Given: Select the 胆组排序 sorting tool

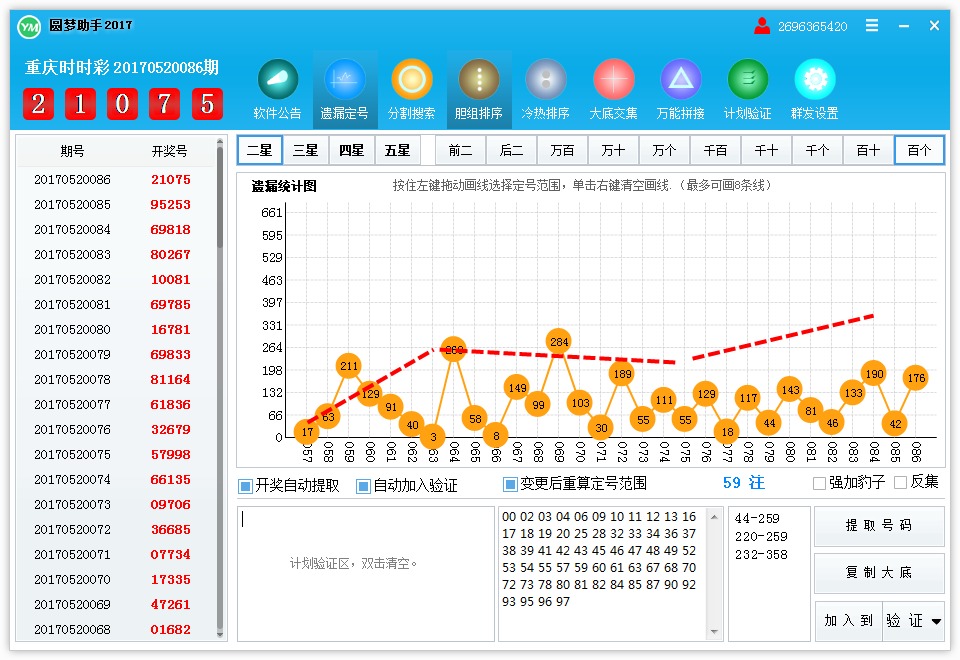Looking at the screenshot, I should [x=478, y=88].
